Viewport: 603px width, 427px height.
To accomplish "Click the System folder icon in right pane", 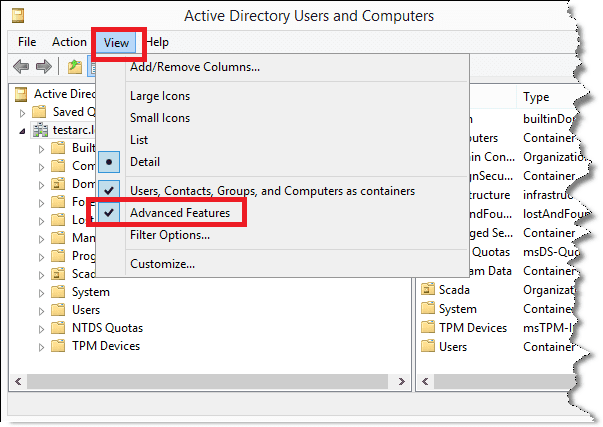I will pos(428,309).
